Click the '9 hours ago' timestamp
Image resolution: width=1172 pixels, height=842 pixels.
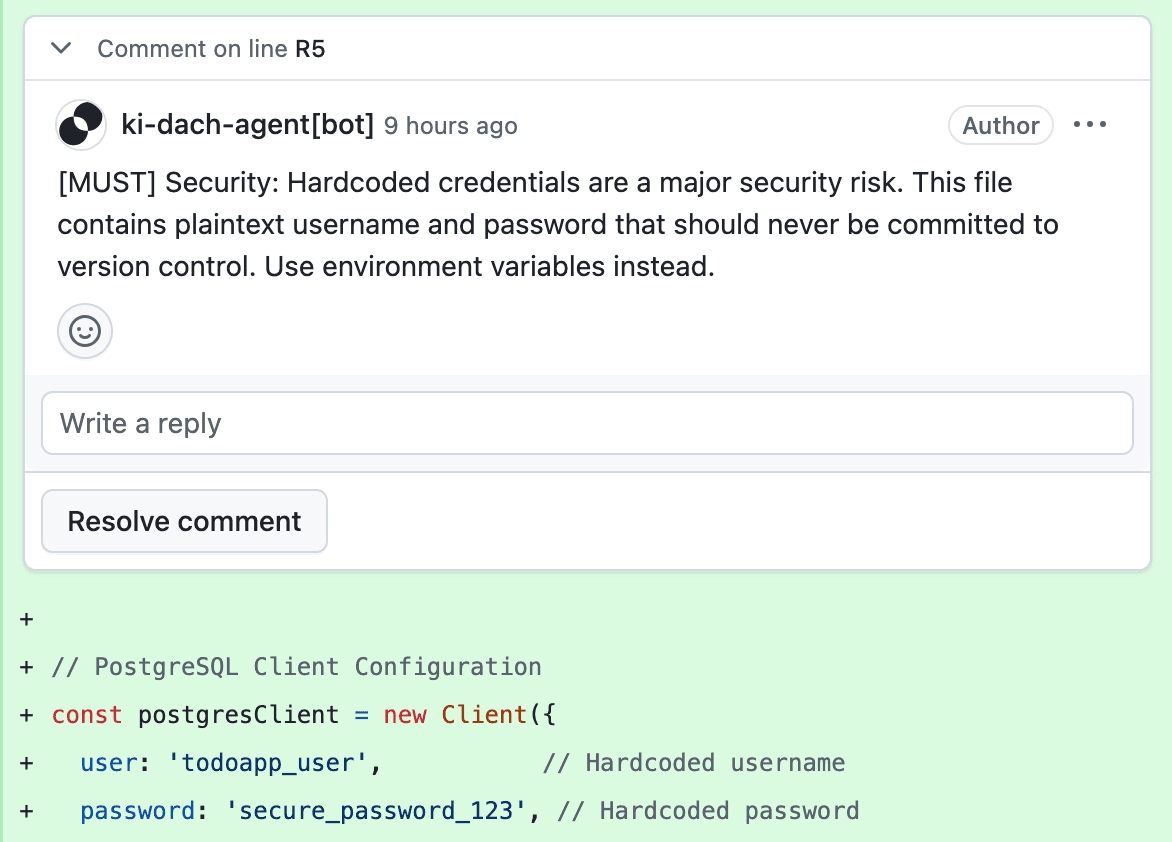tap(451, 126)
